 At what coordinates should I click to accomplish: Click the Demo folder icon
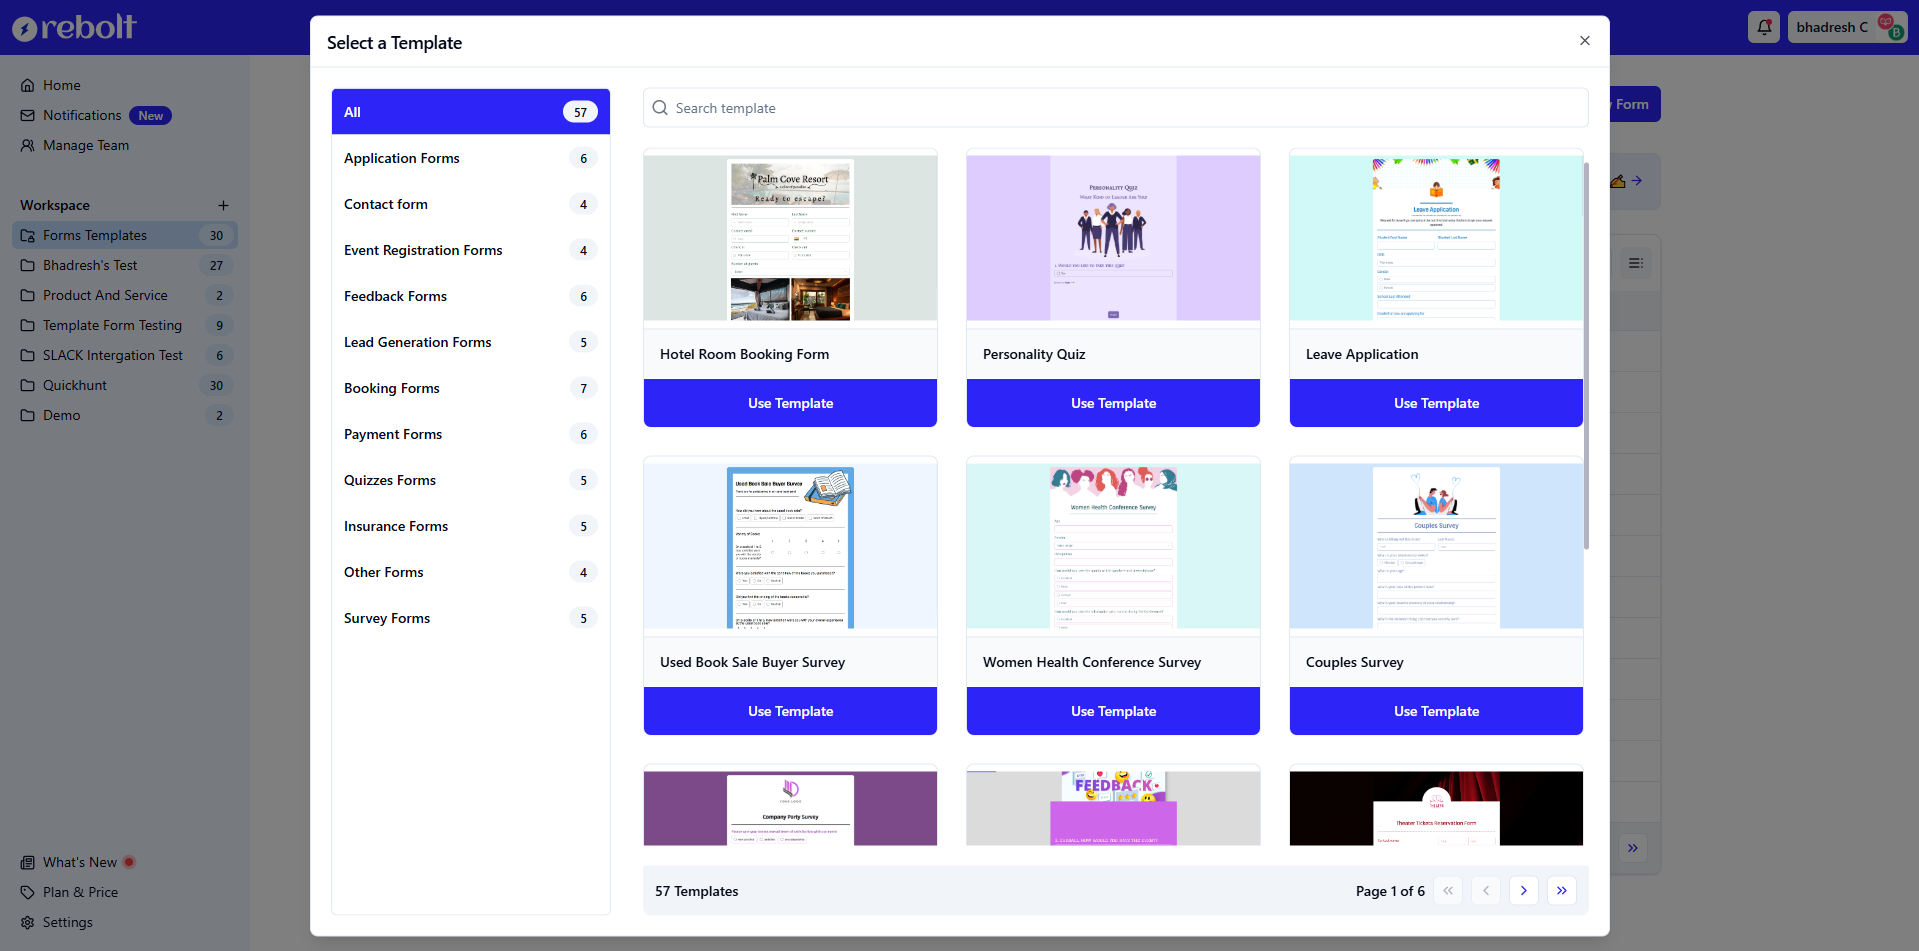(28, 416)
